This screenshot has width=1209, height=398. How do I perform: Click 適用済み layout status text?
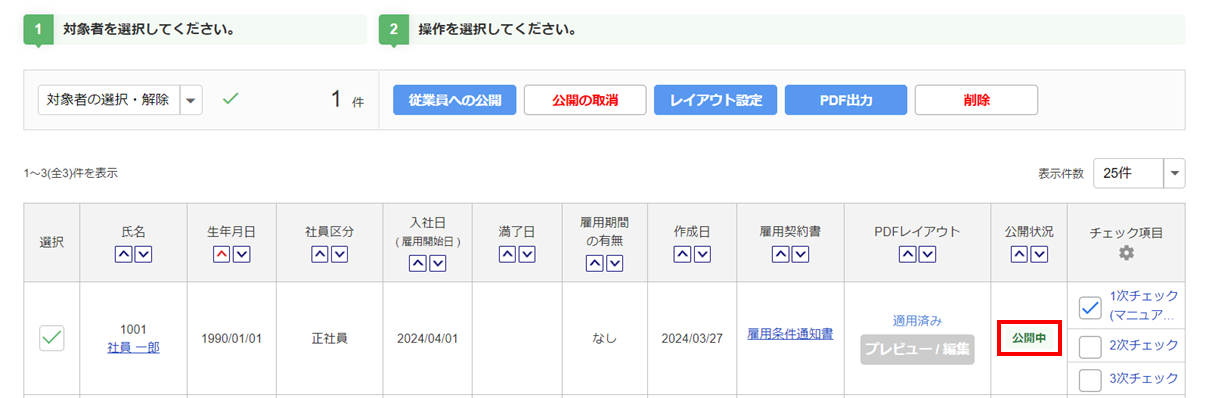click(917, 321)
